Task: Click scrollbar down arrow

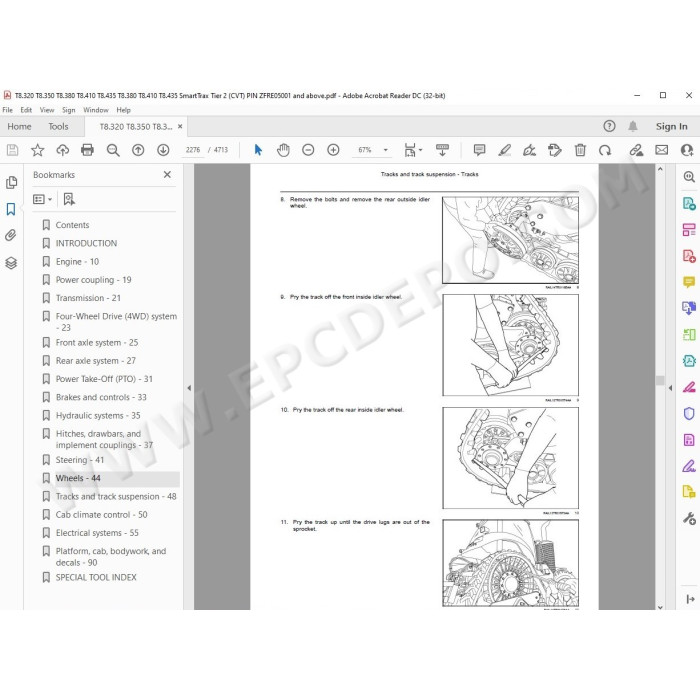Action: coord(660,606)
